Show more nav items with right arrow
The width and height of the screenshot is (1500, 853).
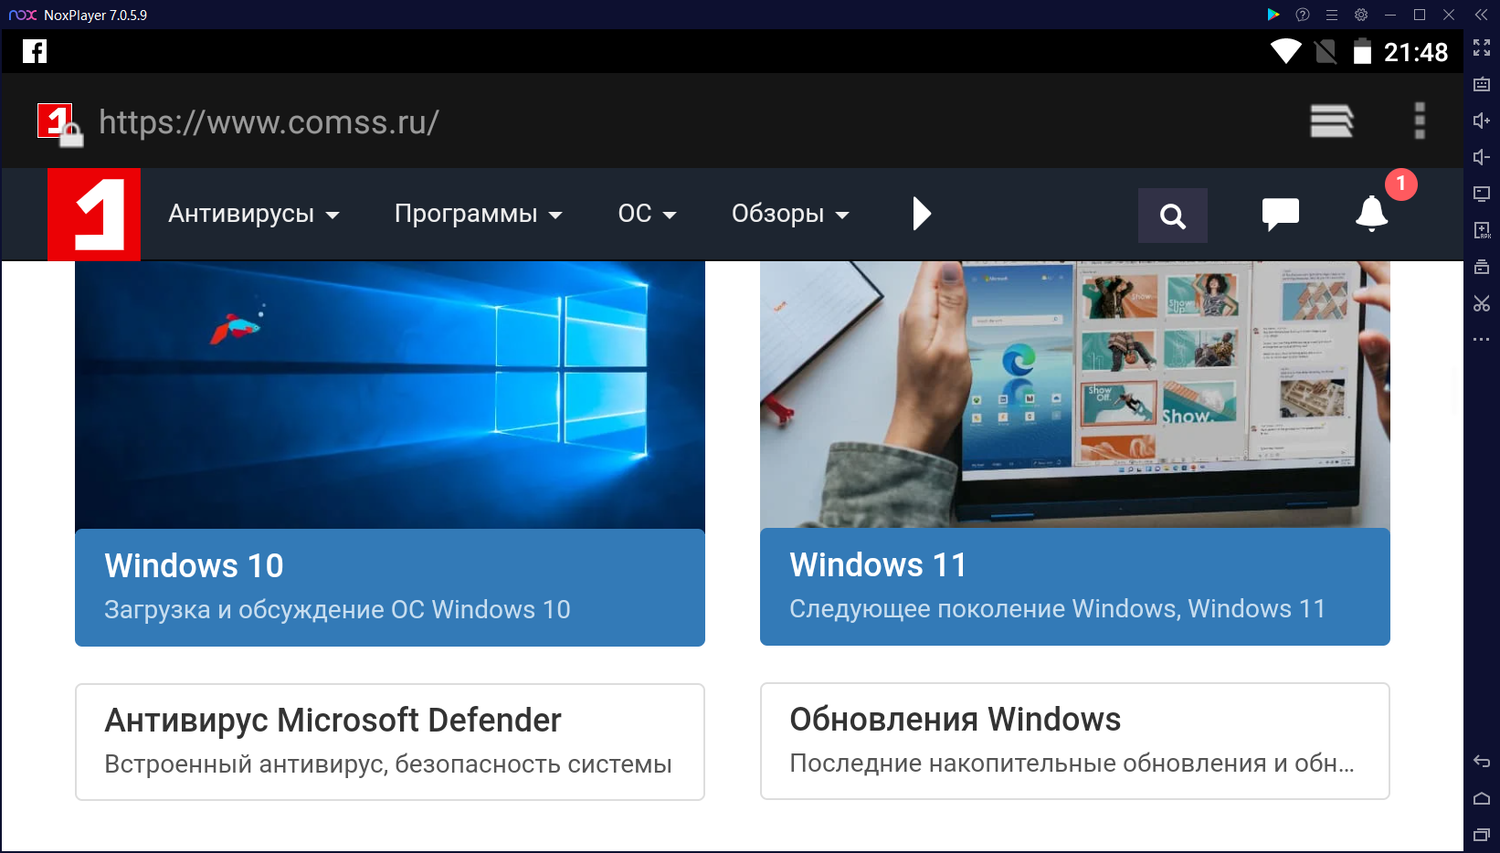pyautogui.click(x=922, y=214)
